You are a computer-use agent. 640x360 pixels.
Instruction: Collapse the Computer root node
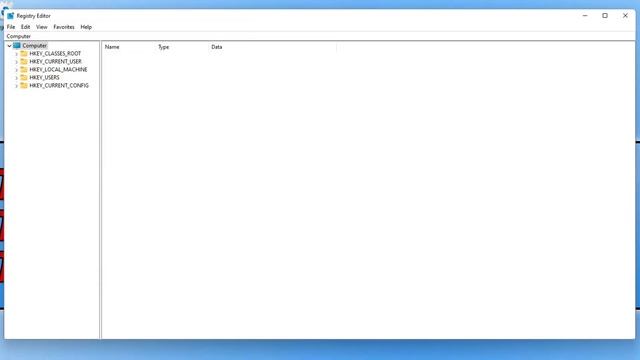[9, 46]
